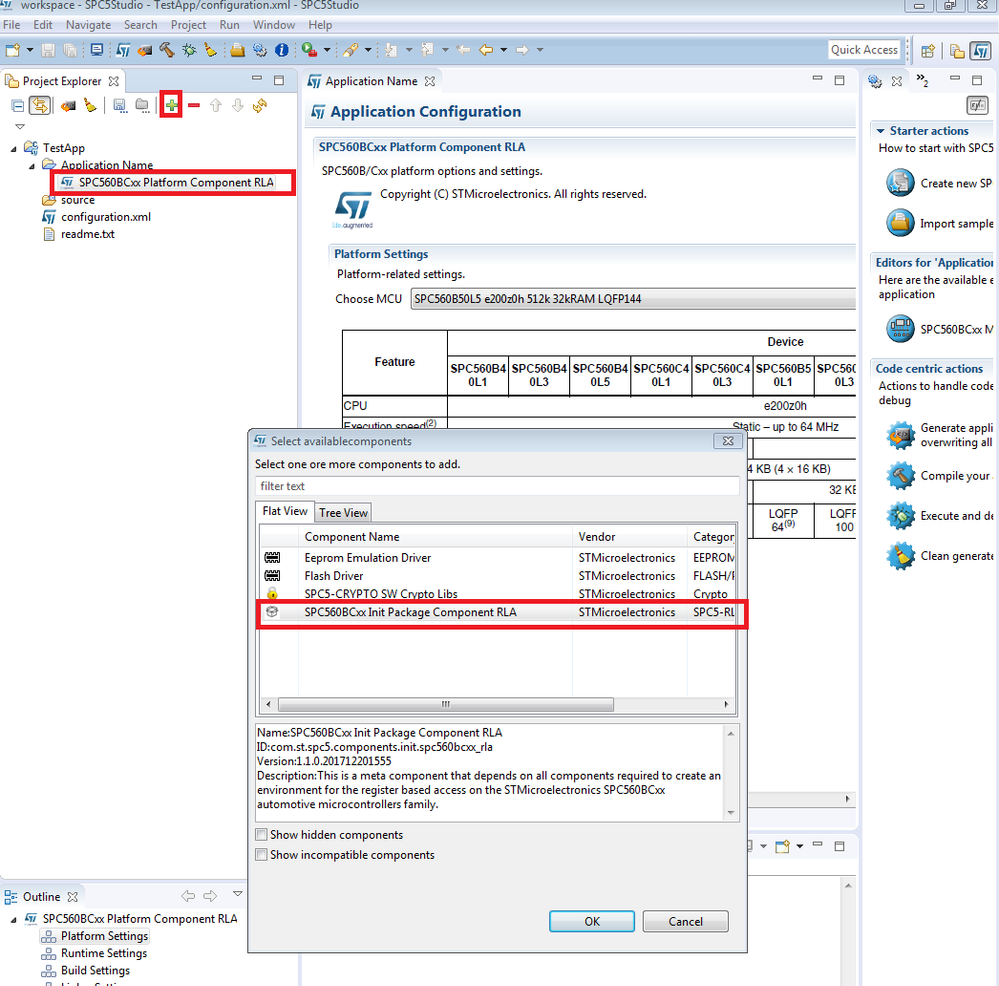Screen dimensions: 999x986
Task: Click the Create new SPC5 application icon
Action: pos(900,183)
